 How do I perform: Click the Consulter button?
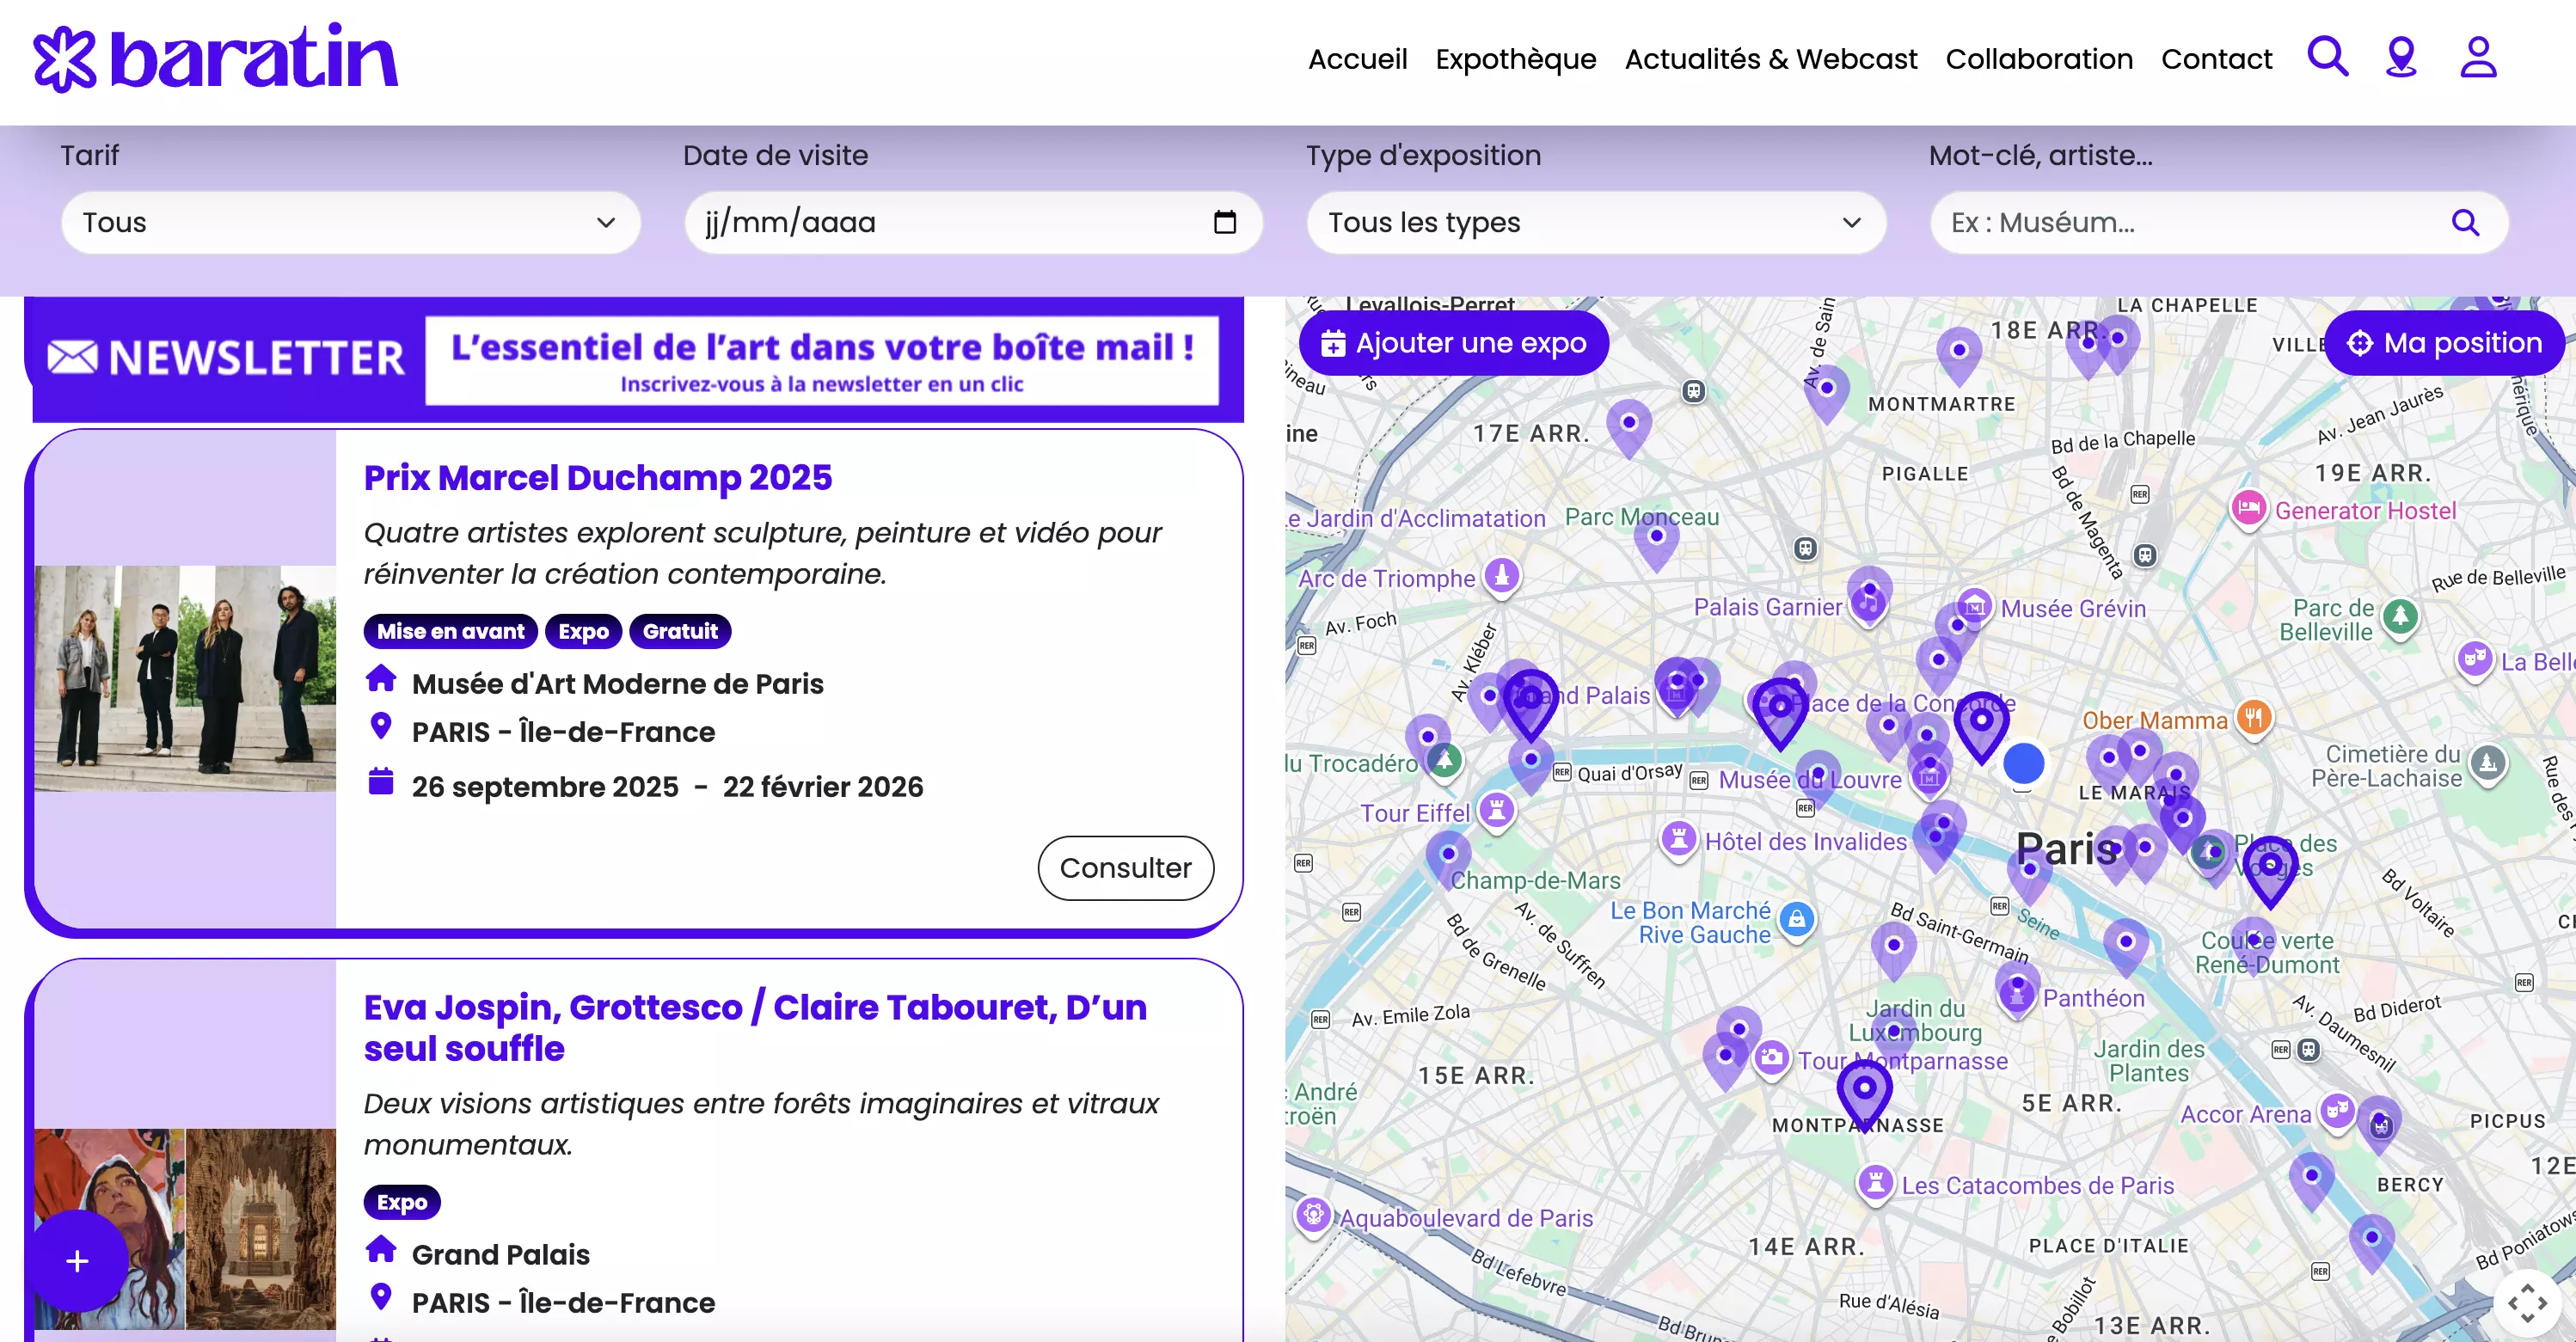tap(1125, 867)
